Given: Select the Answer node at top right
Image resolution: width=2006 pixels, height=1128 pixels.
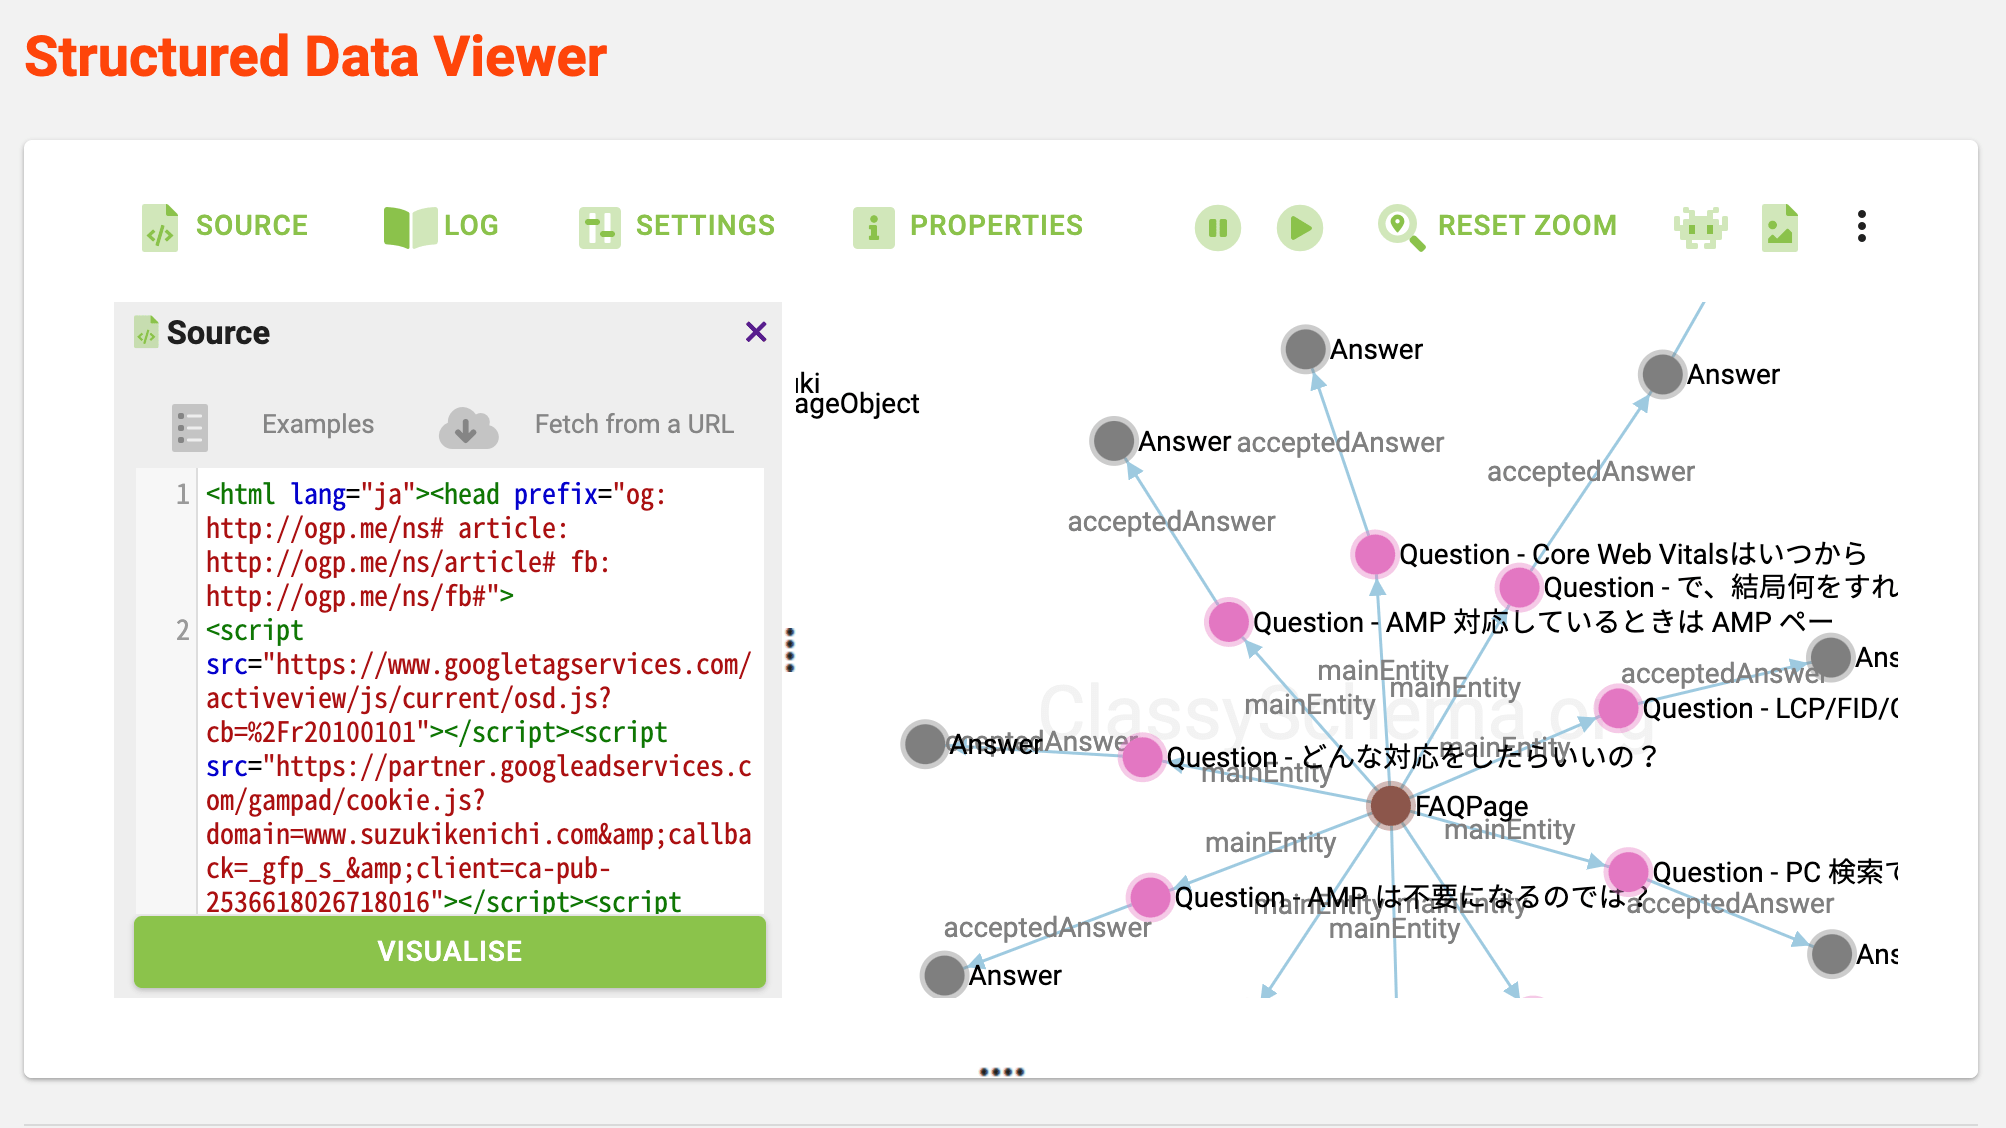Looking at the screenshot, I should click(1662, 374).
